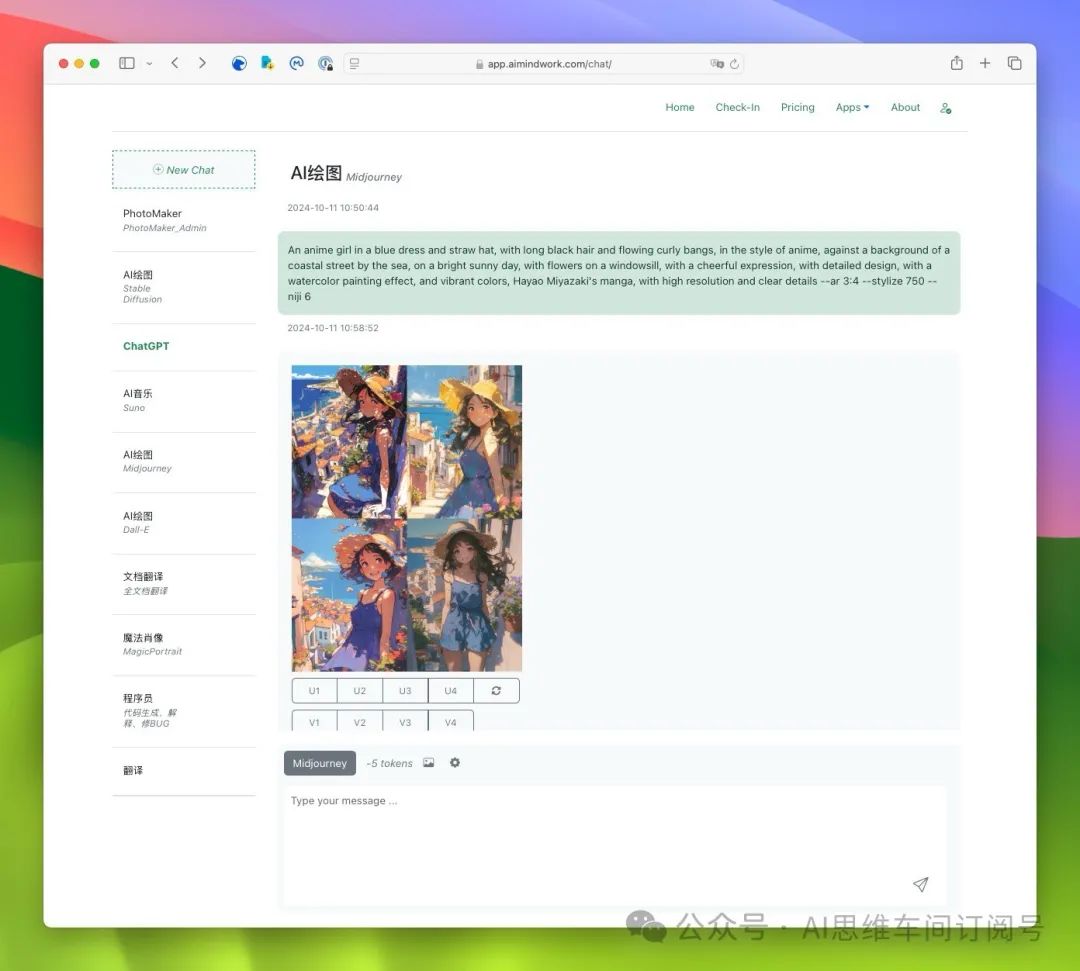Viewport: 1080px width, 971px height.
Task: Click the Midjourney mode button
Action: click(320, 763)
